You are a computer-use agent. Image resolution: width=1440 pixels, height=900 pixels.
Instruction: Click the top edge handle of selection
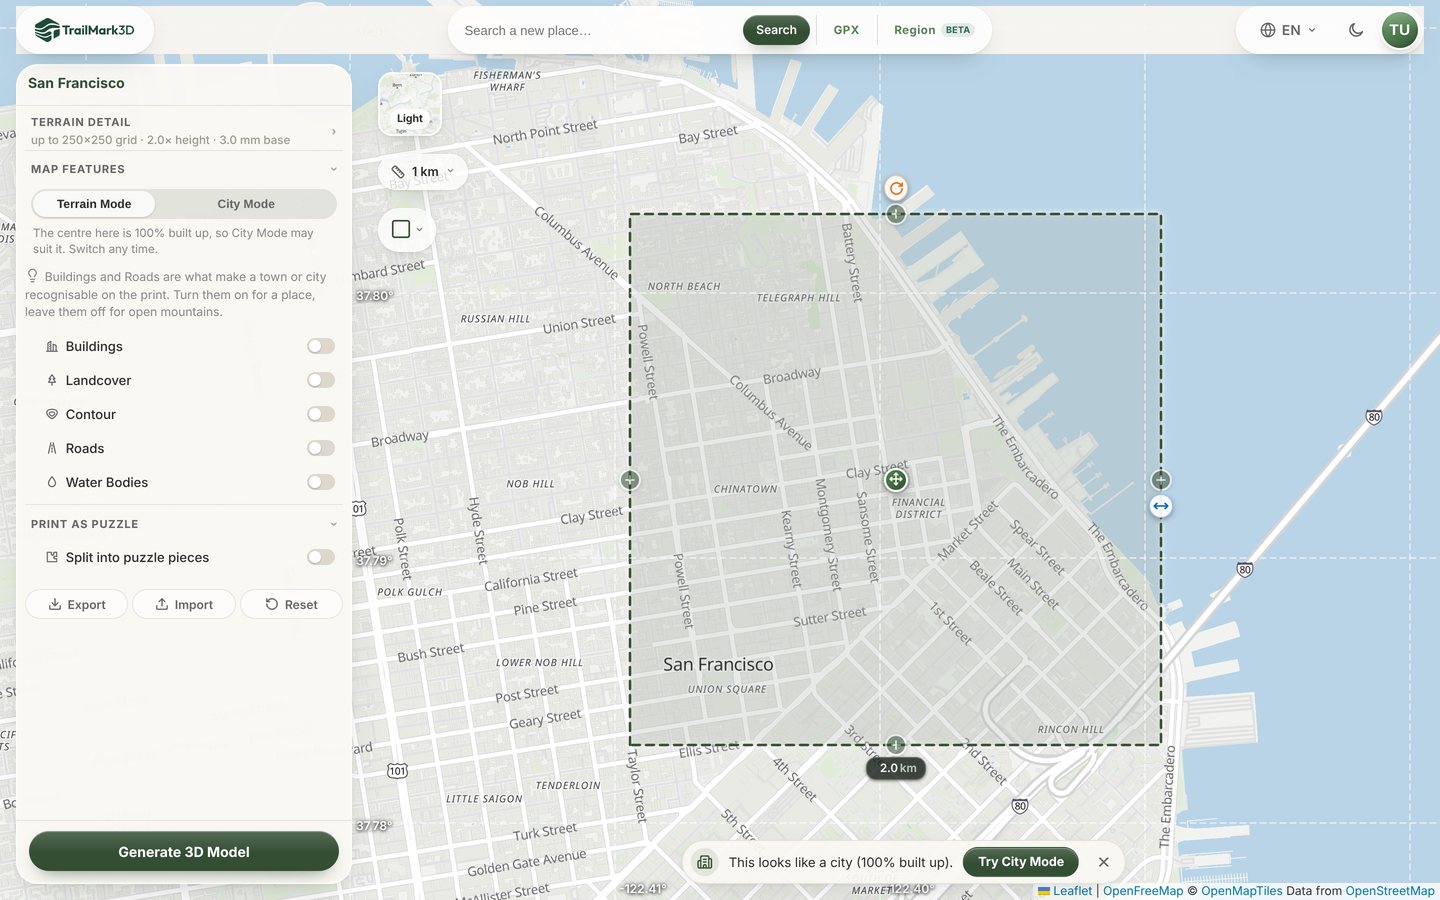896,214
